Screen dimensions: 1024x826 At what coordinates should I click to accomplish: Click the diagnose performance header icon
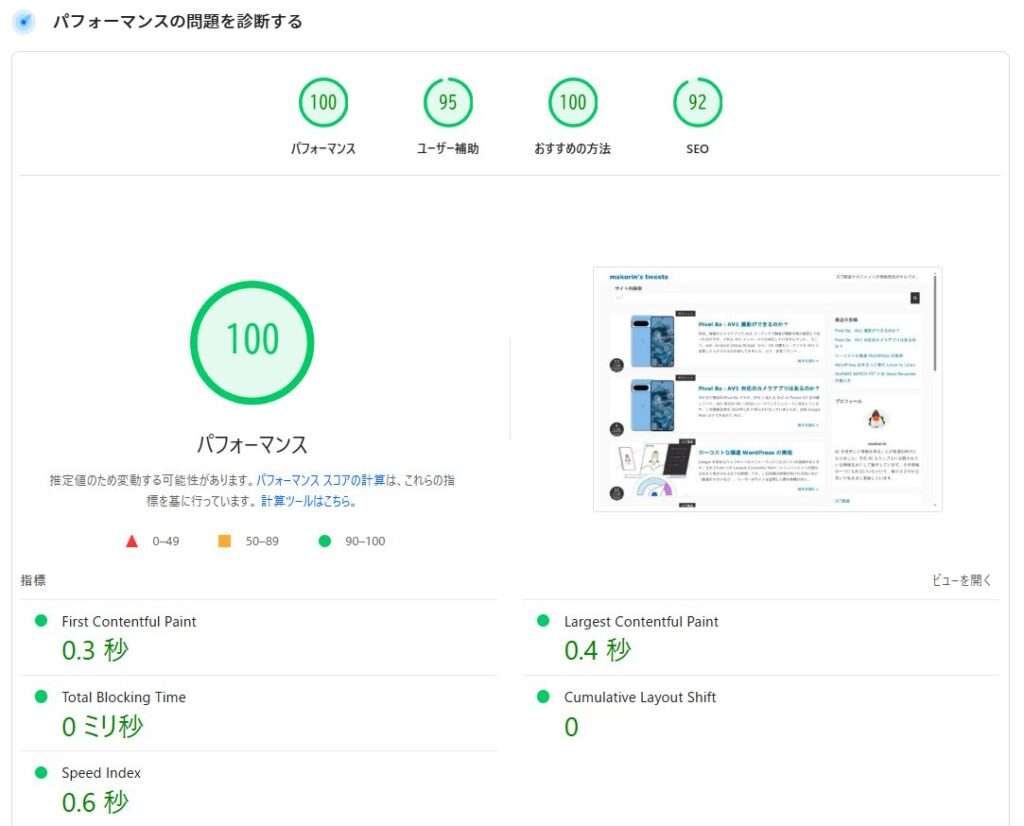click(23, 21)
